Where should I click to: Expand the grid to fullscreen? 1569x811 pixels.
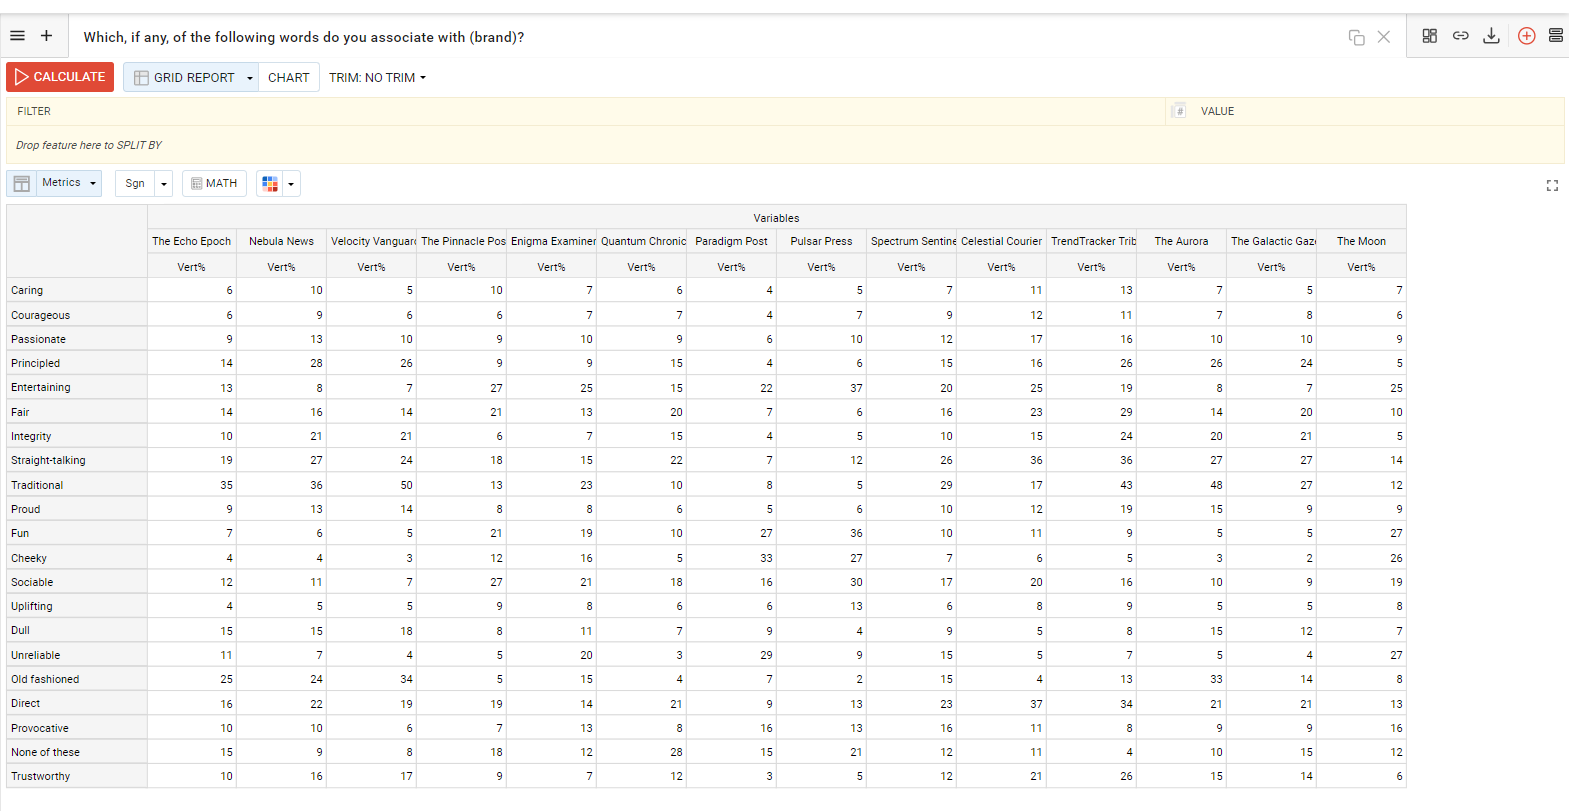click(x=1552, y=186)
